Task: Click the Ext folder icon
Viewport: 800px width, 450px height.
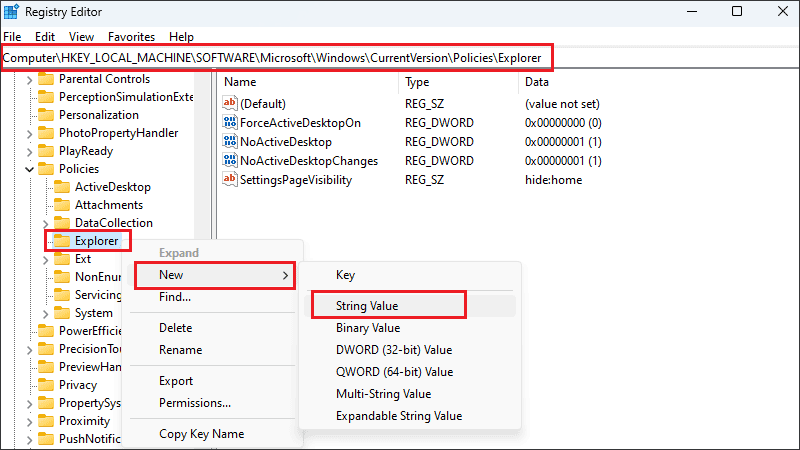Action: (x=62, y=259)
